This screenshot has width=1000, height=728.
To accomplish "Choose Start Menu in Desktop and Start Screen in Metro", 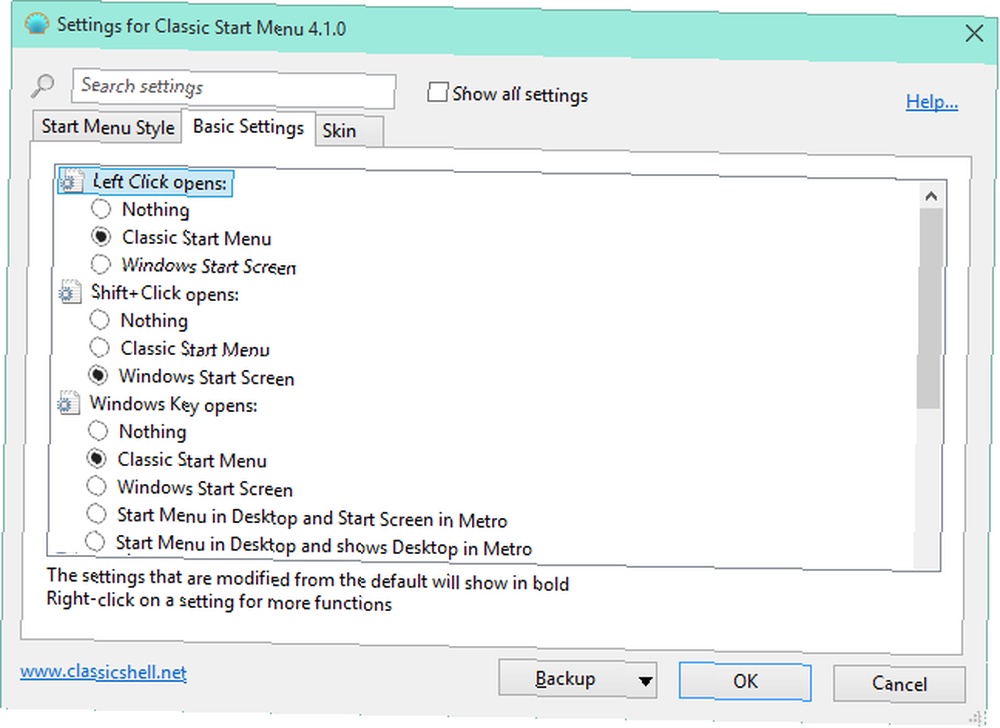I will (x=96, y=513).
